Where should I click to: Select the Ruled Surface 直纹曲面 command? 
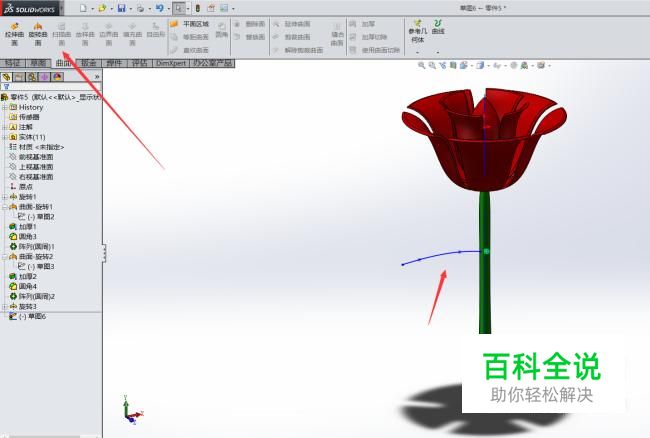point(189,50)
